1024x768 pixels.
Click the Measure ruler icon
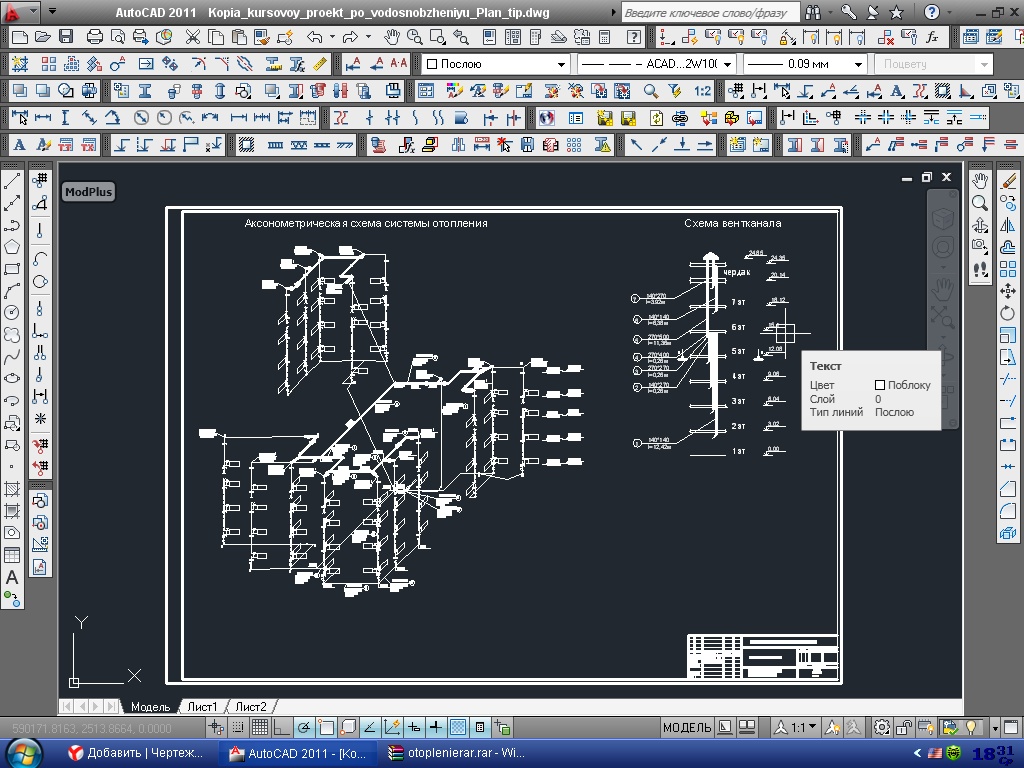[319, 64]
